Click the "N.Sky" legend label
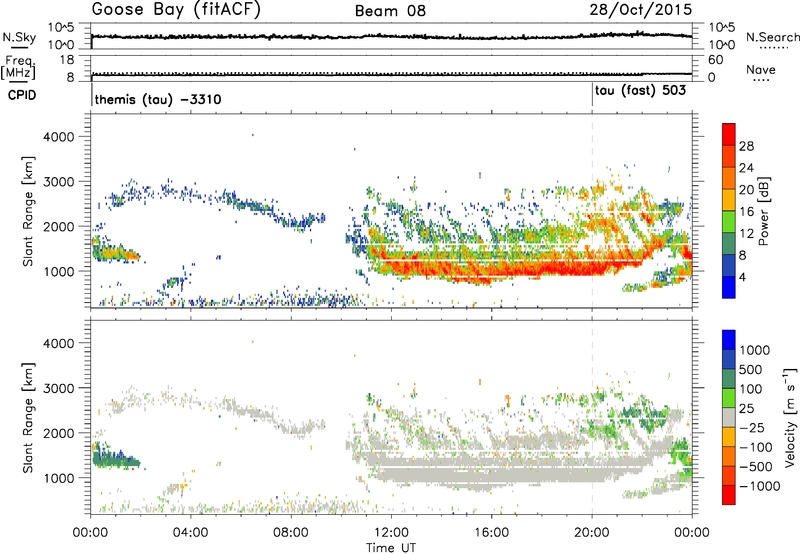800x554 pixels. (x=19, y=37)
